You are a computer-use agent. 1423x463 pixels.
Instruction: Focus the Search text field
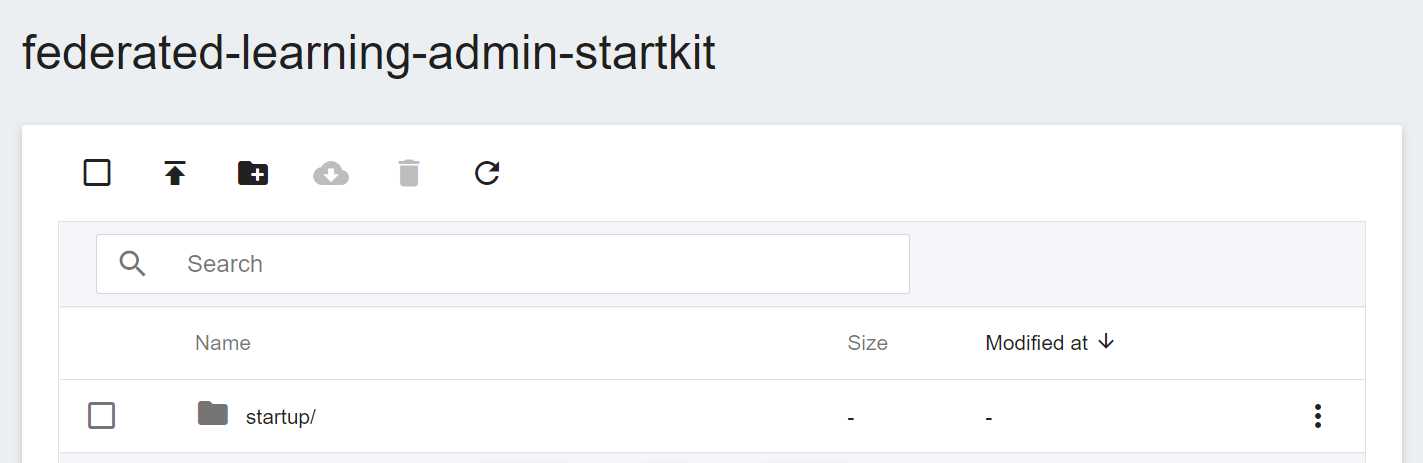pyautogui.click(x=503, y=264)
